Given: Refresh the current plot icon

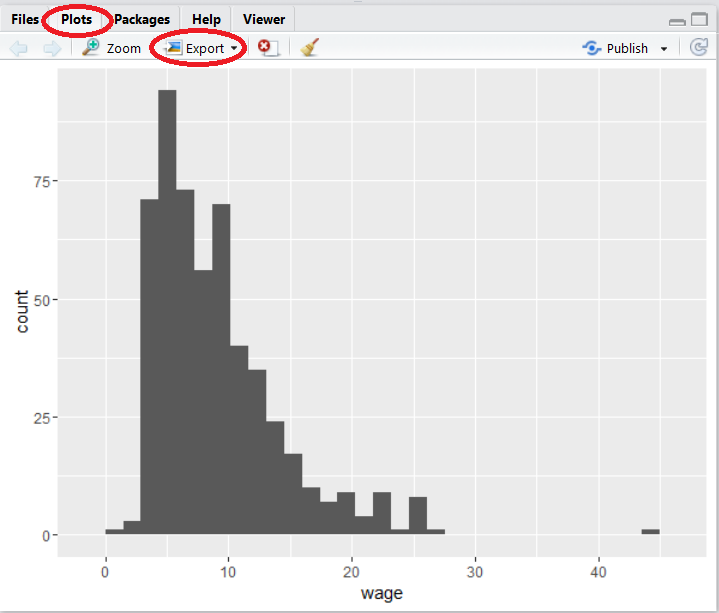Looking at the screenshot, I should click(x=699, y=47).
